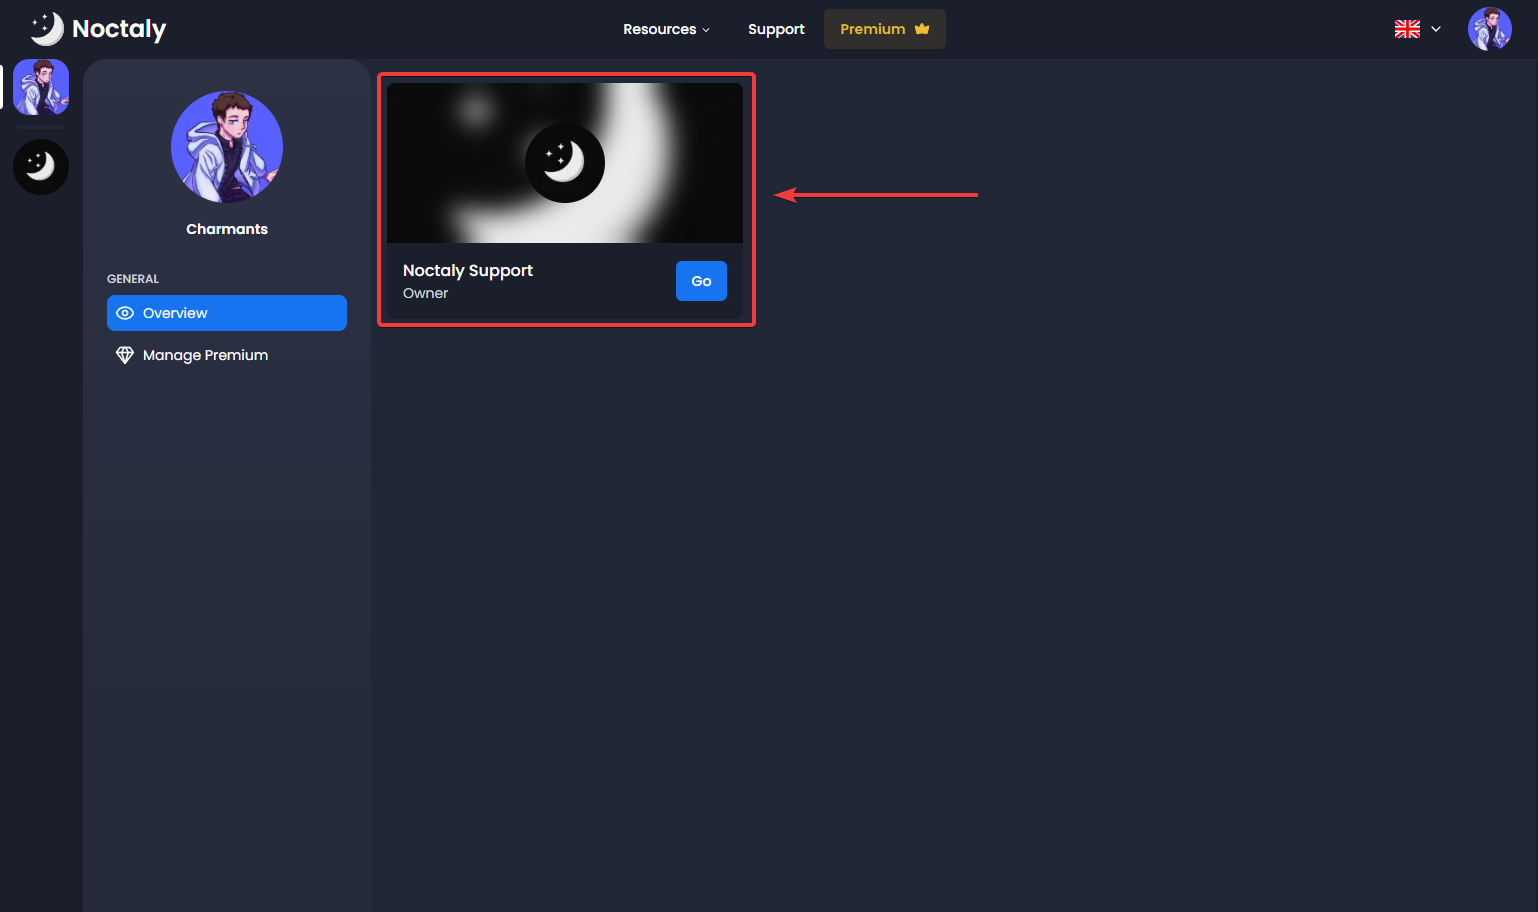Open the Noctaly brand name link
The image size is (1538, 912).
(x=119, y=29)
